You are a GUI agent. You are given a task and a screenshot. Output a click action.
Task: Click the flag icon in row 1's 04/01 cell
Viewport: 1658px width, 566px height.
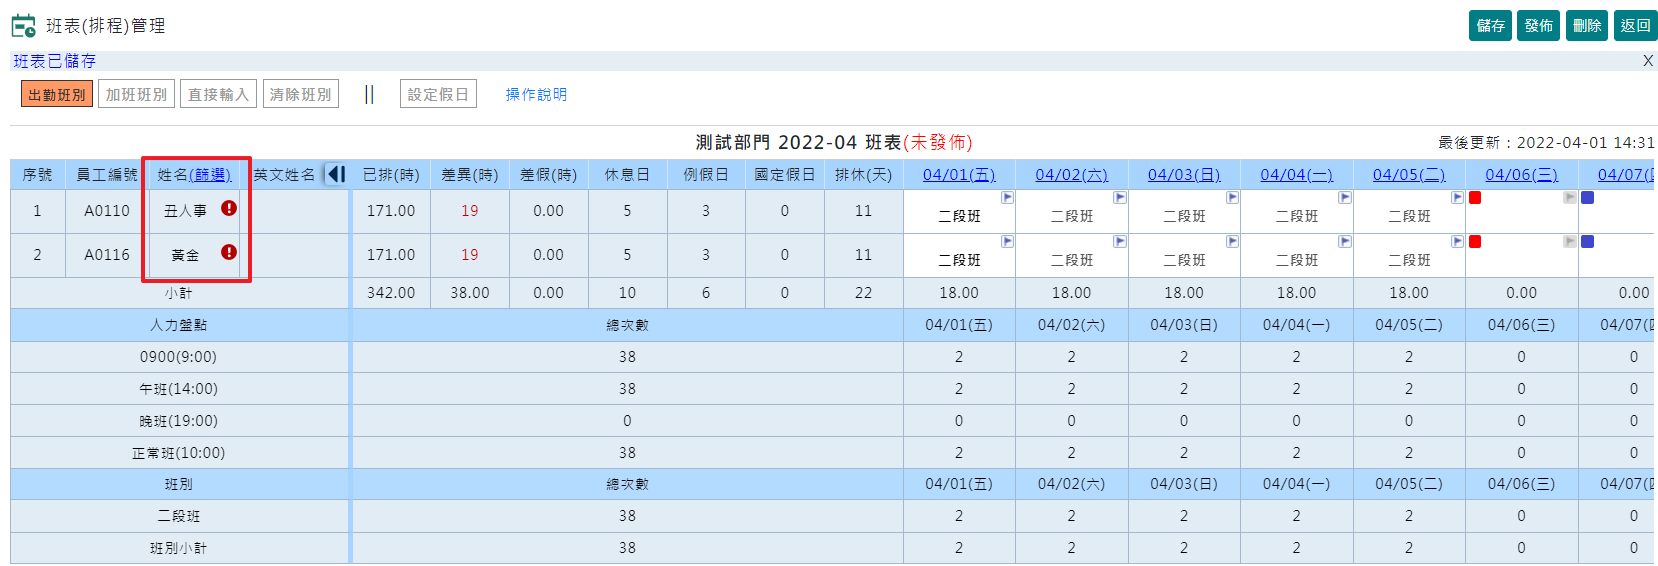1007,198
